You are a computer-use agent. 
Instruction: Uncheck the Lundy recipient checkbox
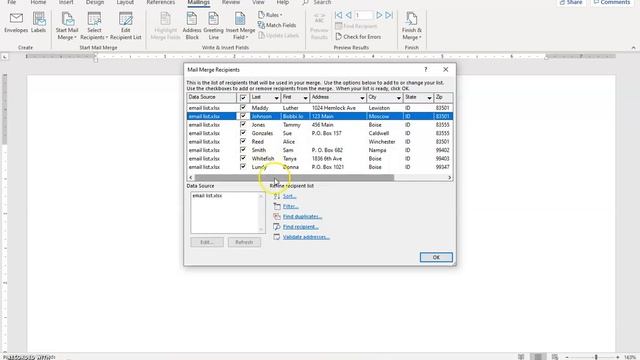click(x=243, y=167)
